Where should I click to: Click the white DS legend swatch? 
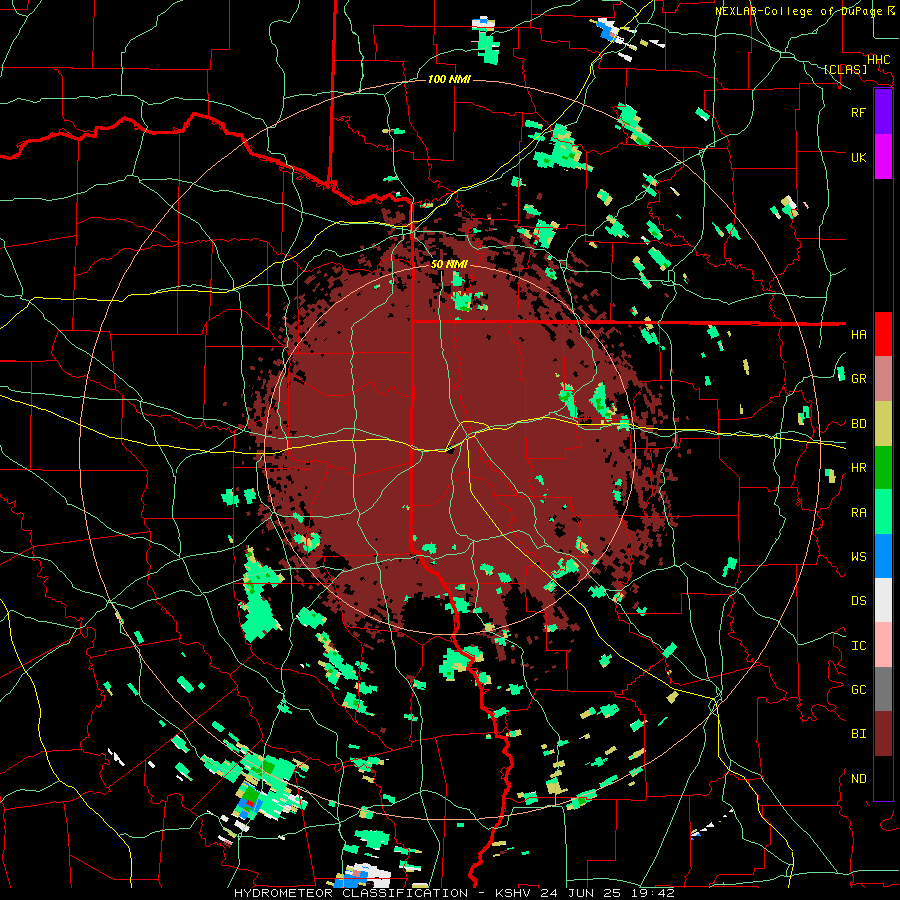coord(883,600)
